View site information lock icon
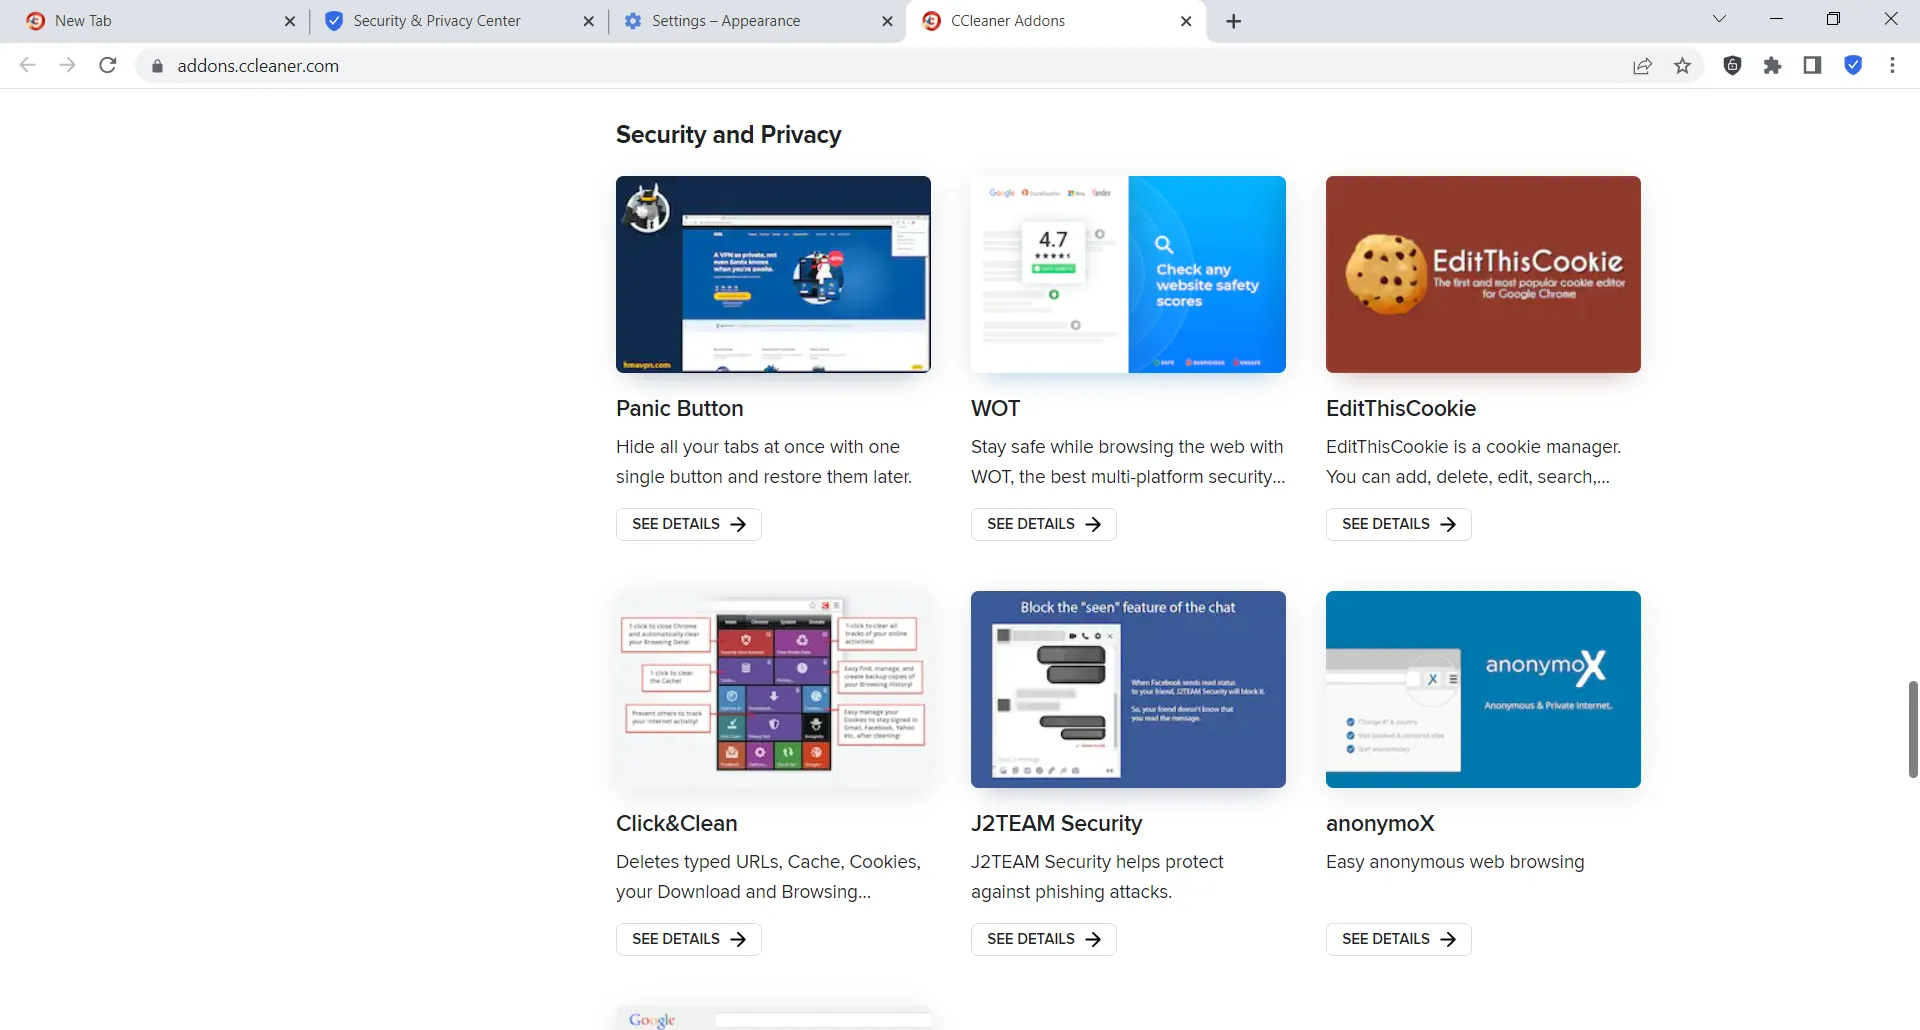Image resolution: width=1920 pixels, height=1030 pixels. click(157, 66)
